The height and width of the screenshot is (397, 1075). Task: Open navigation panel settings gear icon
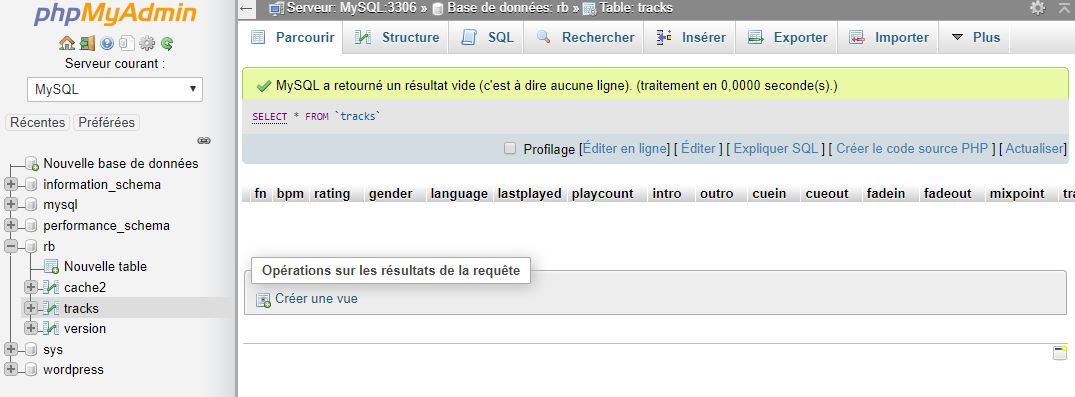tap(147, 43)
